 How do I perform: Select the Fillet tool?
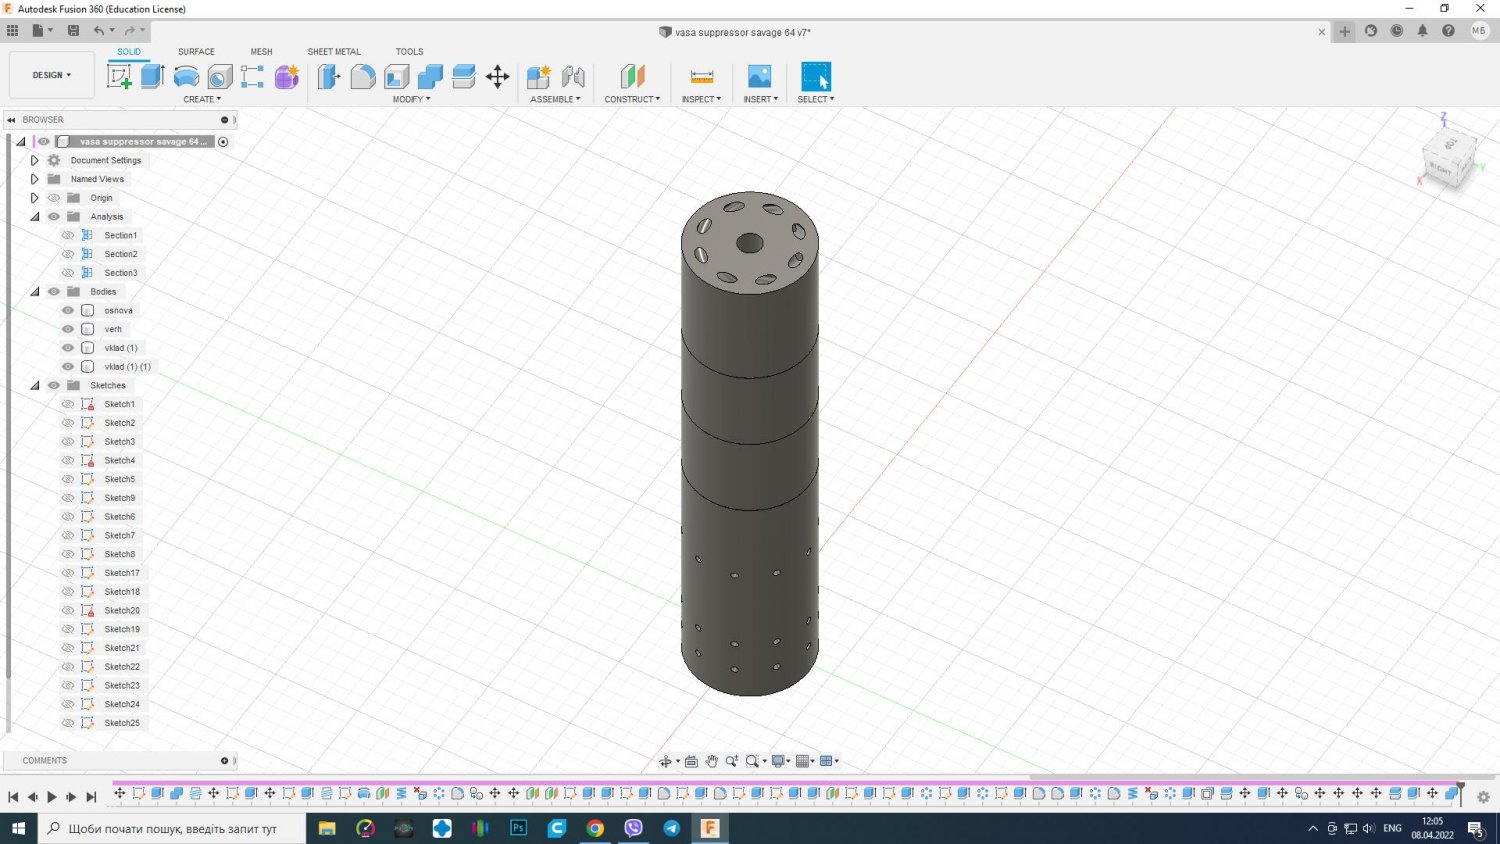[363, 76]
